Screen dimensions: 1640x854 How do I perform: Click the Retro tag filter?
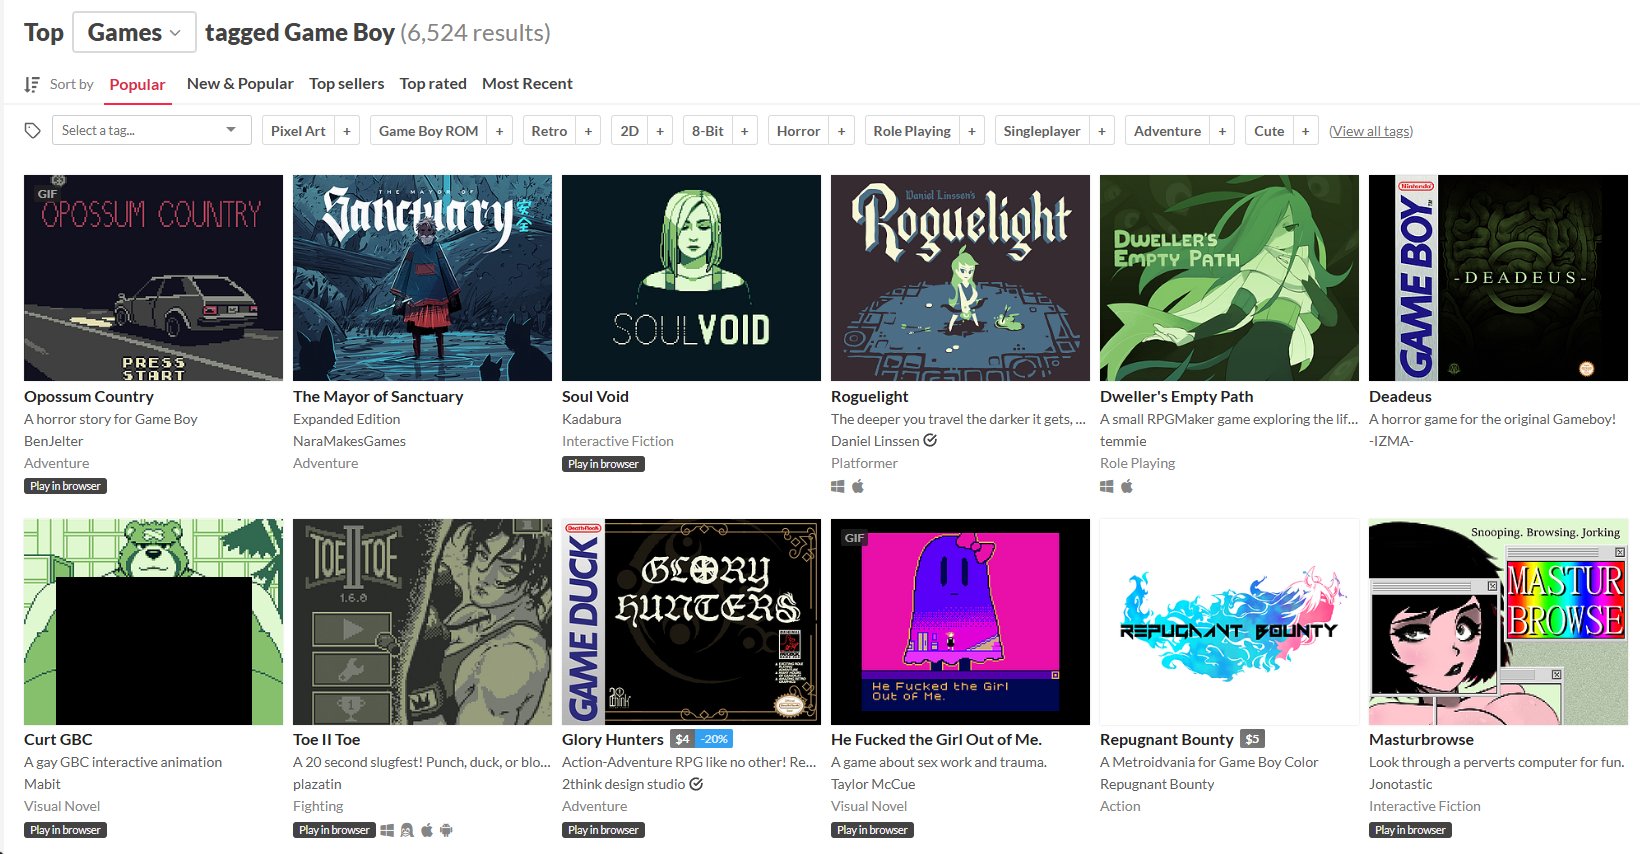549,131
